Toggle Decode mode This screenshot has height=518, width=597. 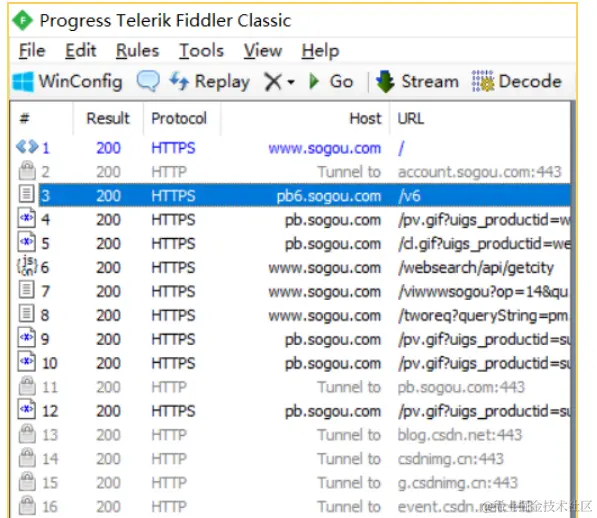[516, 81]
